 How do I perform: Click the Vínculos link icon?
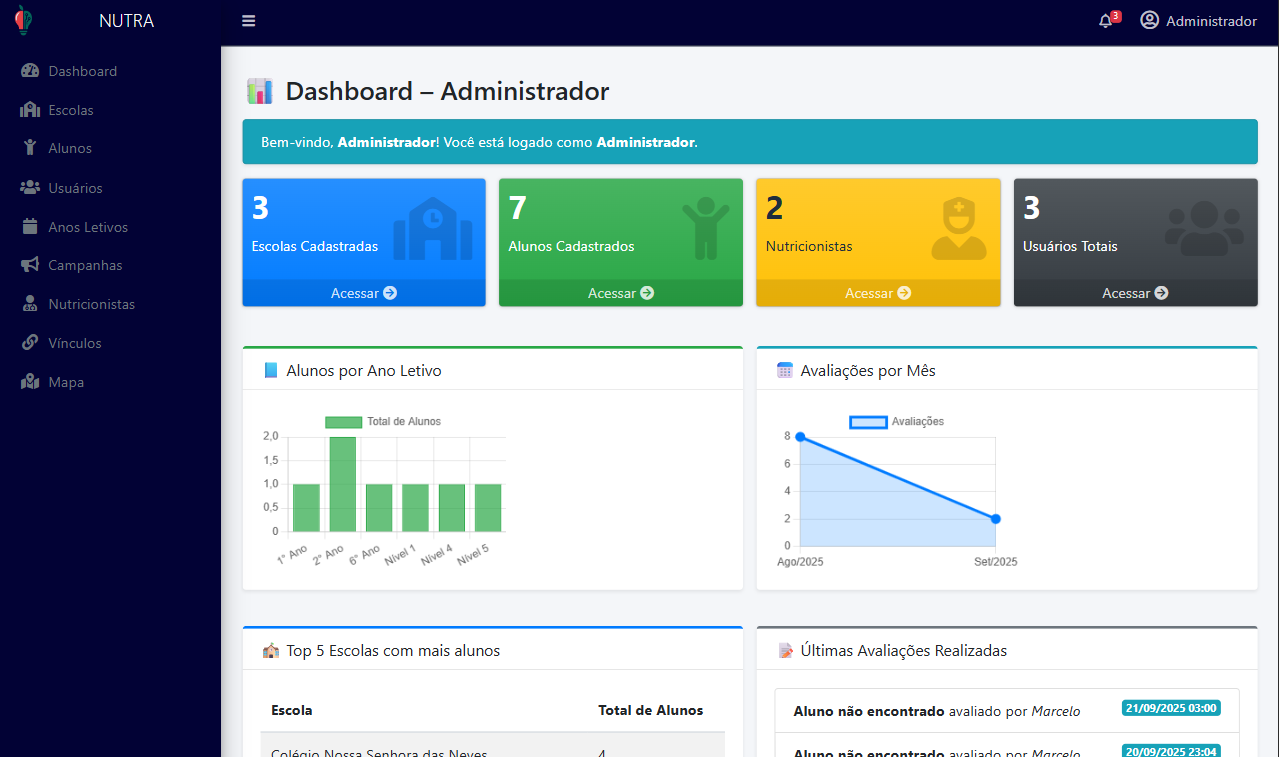coord(30,343)
